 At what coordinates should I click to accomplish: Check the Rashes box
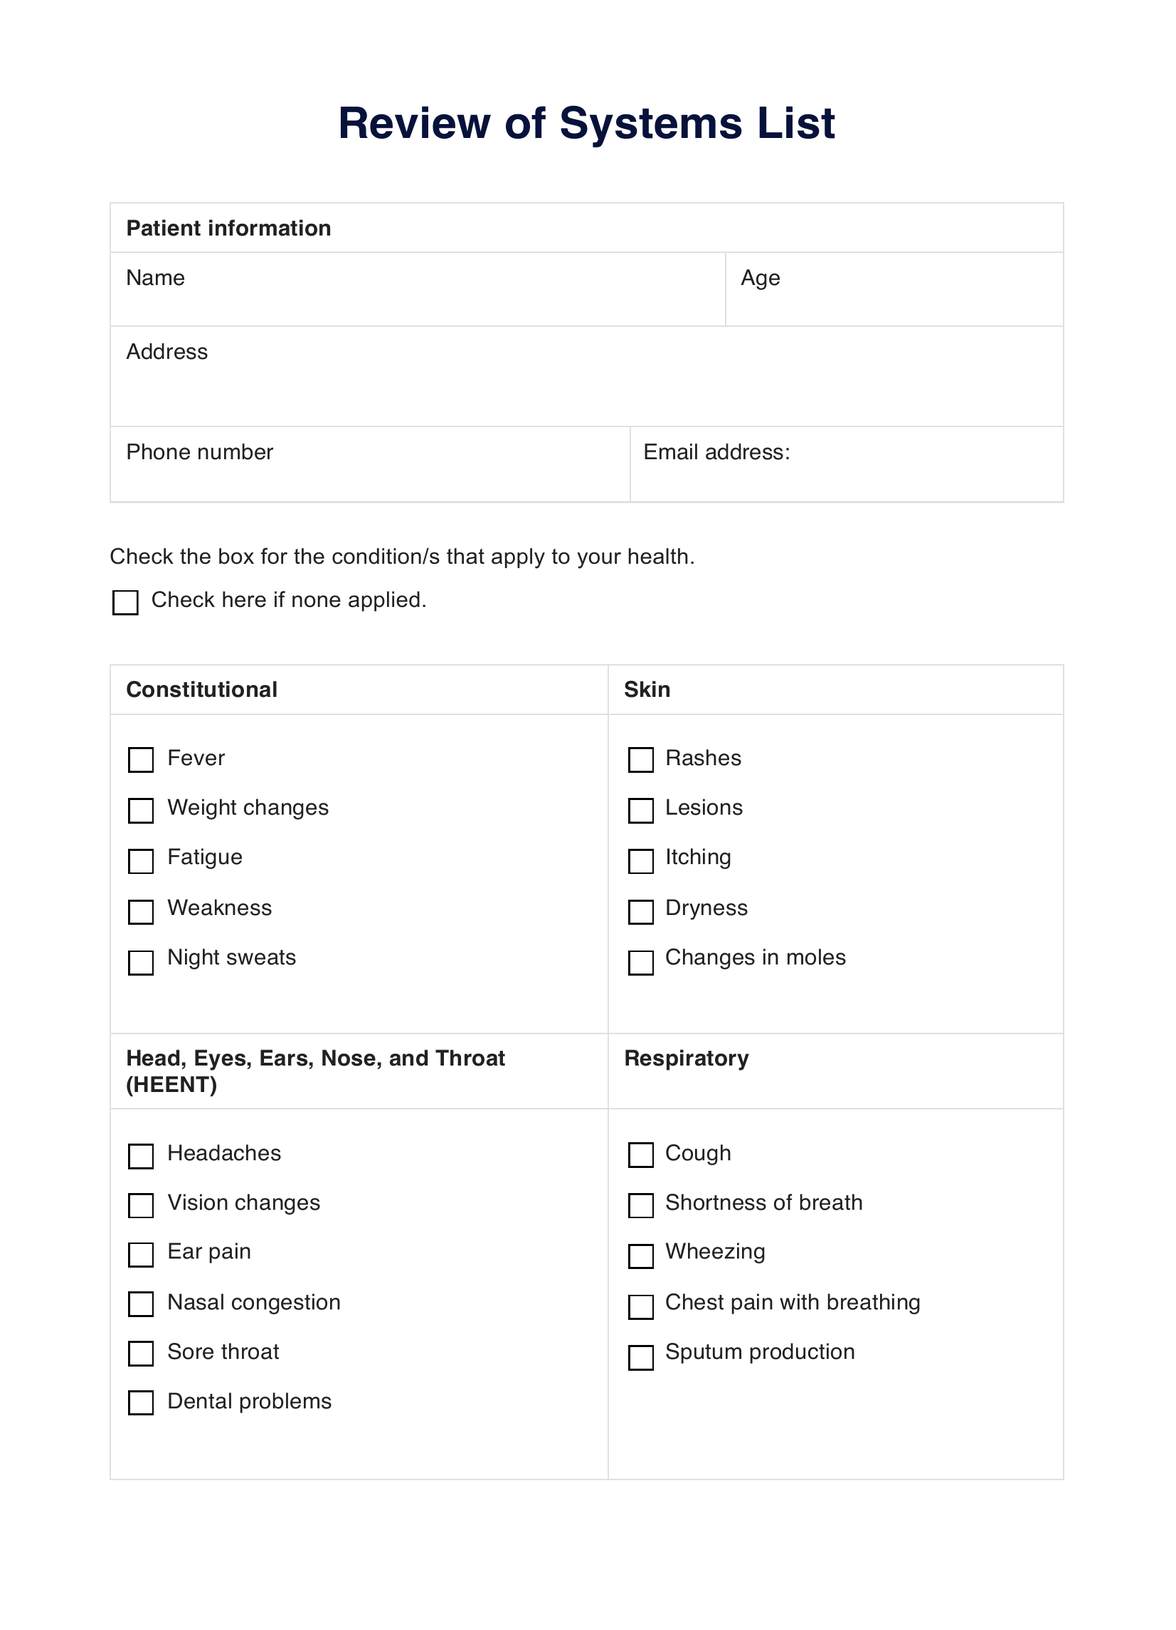pos(640,760)
